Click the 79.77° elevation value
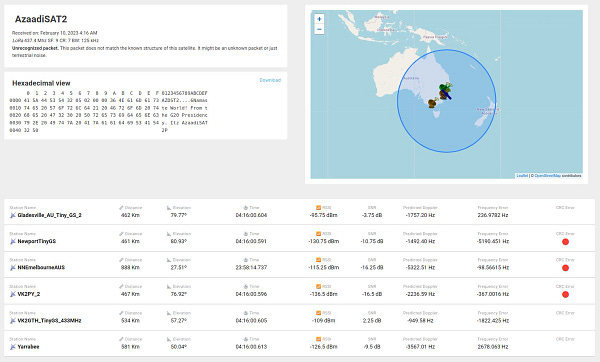600x362 pixels. (x=178, y=215)
